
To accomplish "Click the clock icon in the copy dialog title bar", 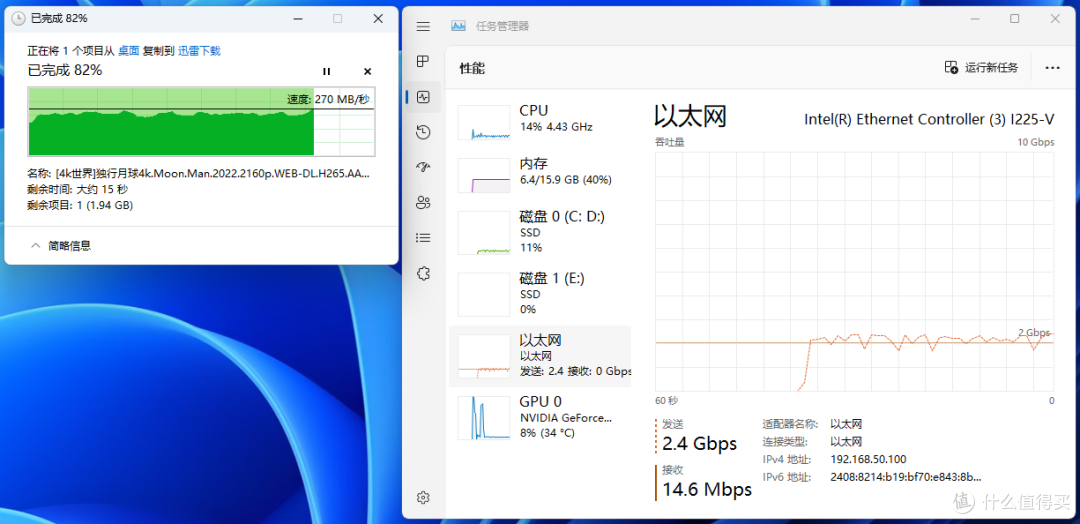I will tap(19, 19).
